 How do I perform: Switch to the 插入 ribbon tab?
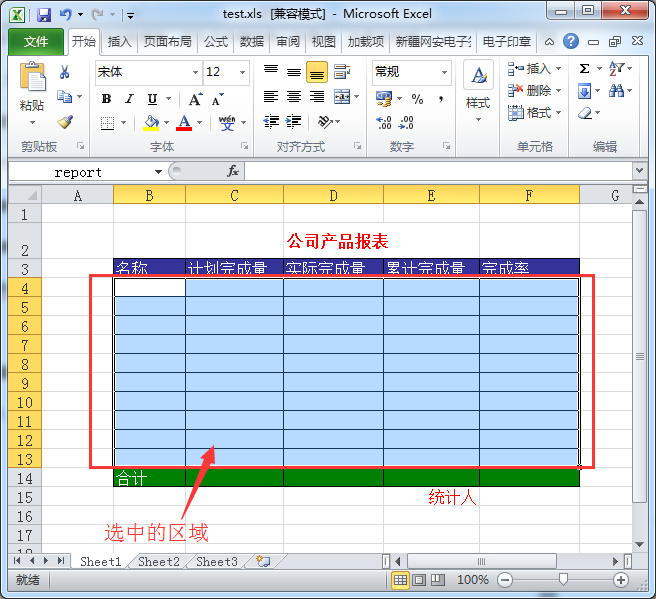pos(119,42)
